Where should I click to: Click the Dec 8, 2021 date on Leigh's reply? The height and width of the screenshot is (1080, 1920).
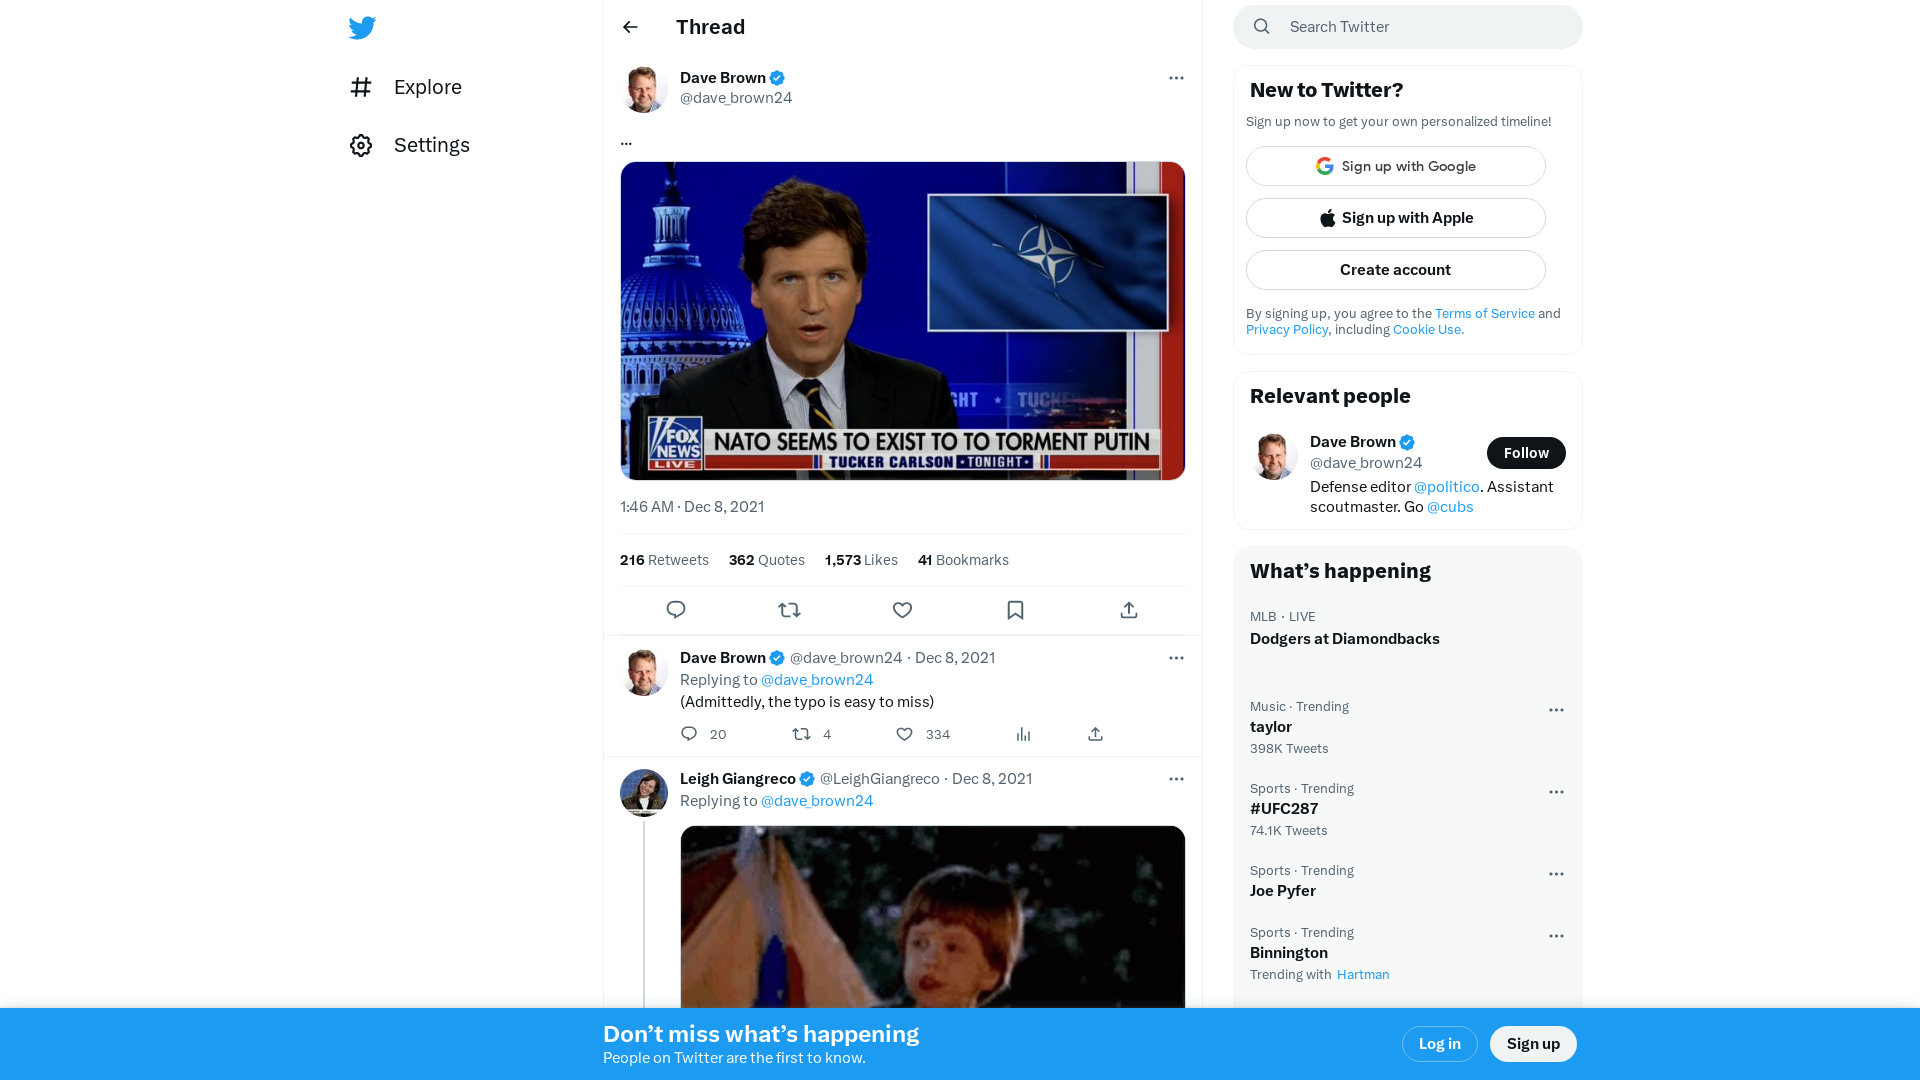(992, 779)
